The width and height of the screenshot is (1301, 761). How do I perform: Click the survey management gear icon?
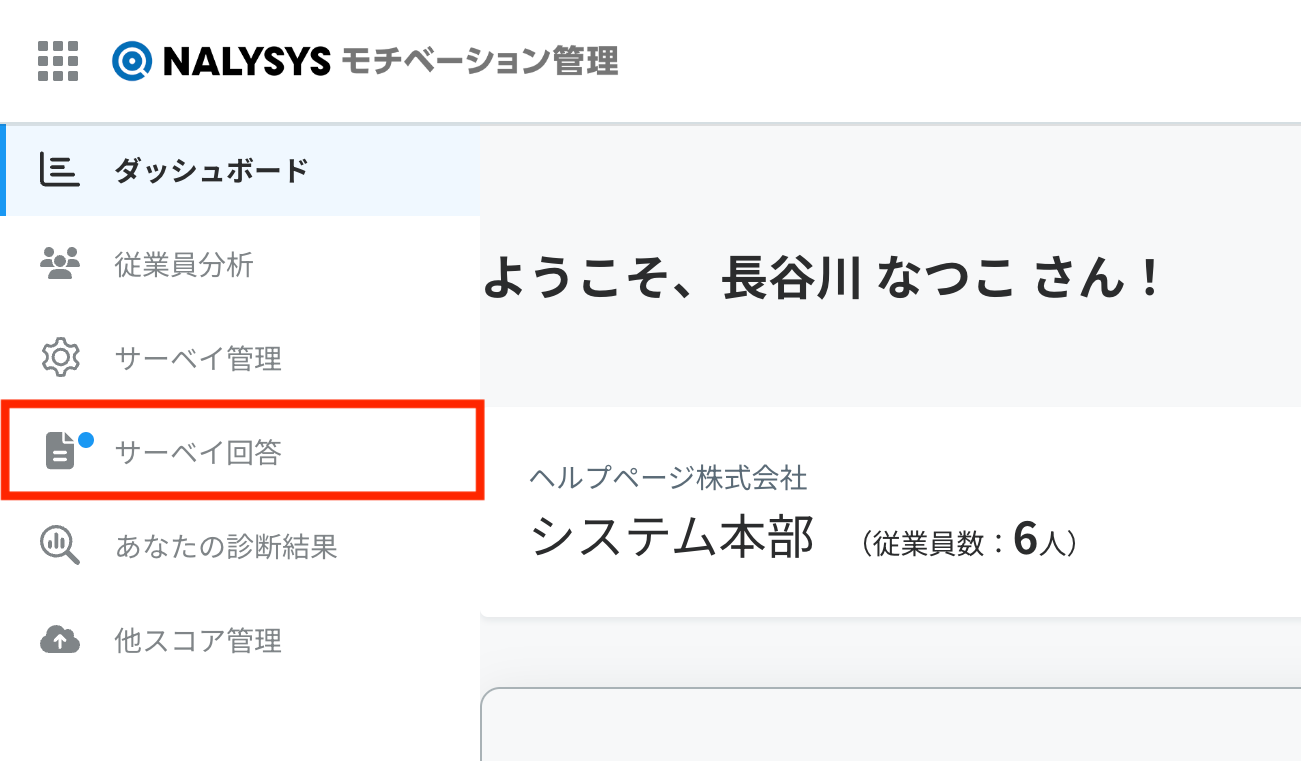[x=59, y=358]
